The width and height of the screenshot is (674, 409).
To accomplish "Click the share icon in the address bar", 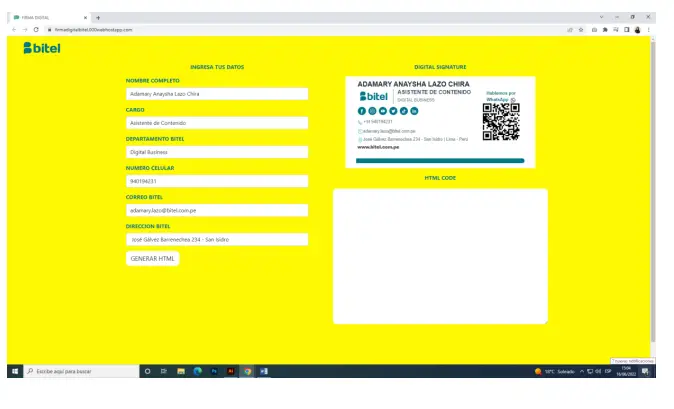I will 570,30.
